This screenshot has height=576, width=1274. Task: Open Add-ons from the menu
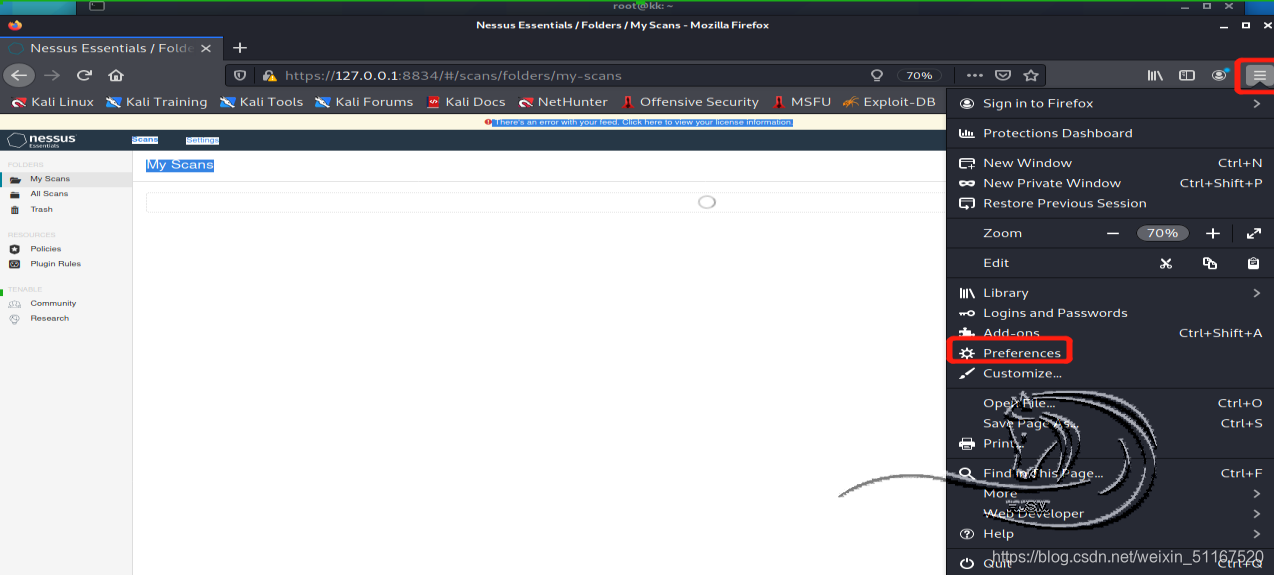(1110, 333)
